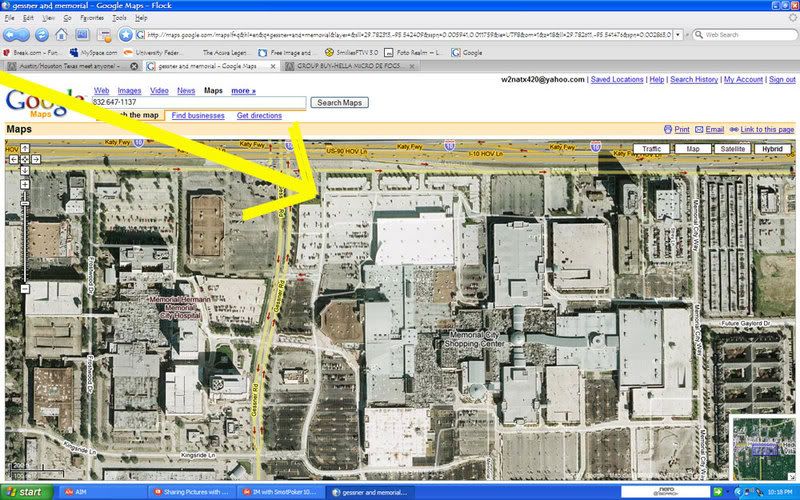The height and width of the screenshot is (500, 800).
Task: Click the Windows Start button
Action: tap(26, 492)
